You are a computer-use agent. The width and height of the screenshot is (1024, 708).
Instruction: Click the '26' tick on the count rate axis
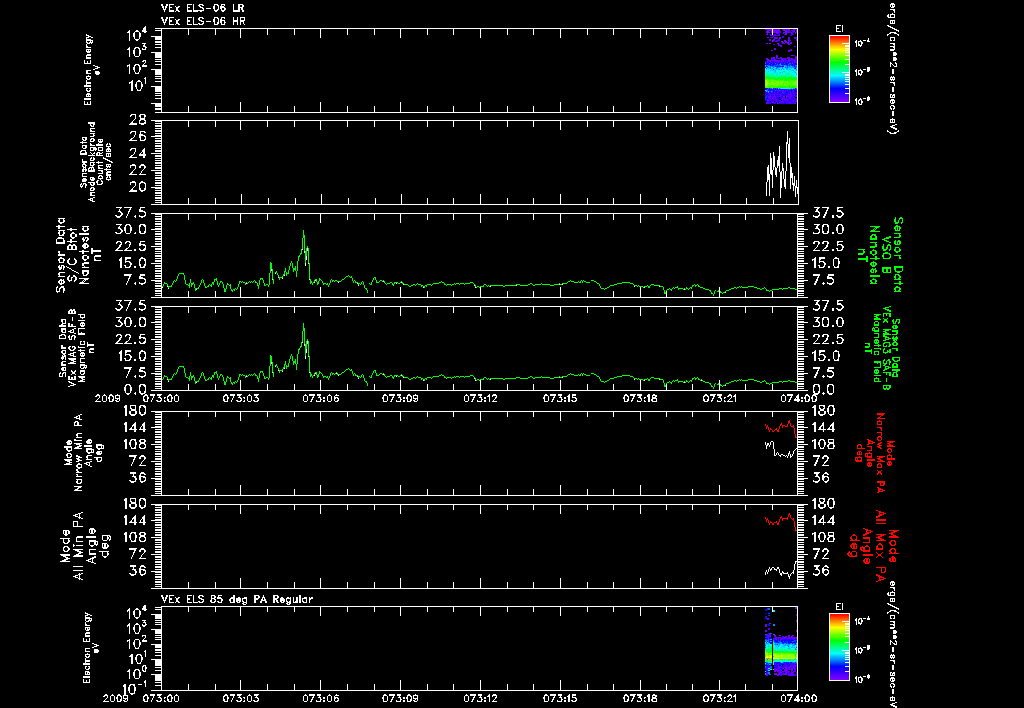coord(137,137)
